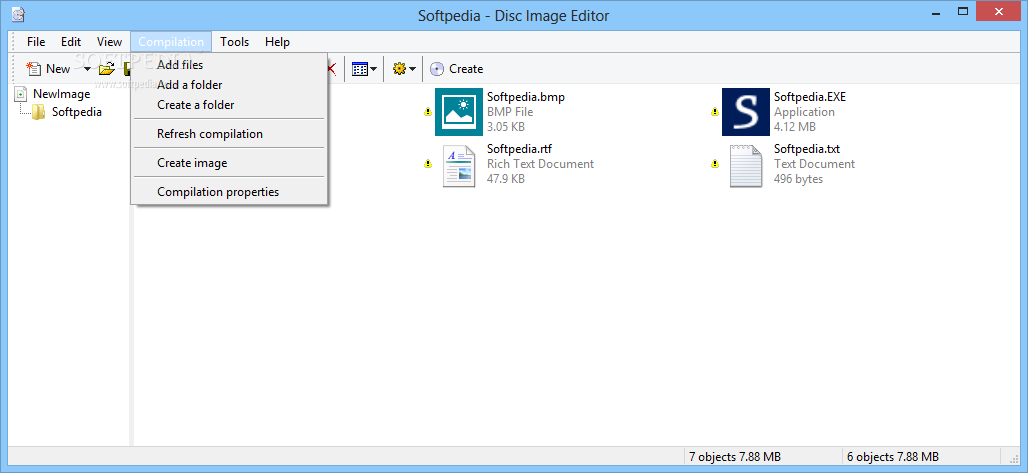The width and height of the screenshot is (1028, 473).
Task: Select the Softpedia folder in tree
Action: coord(77,112)
